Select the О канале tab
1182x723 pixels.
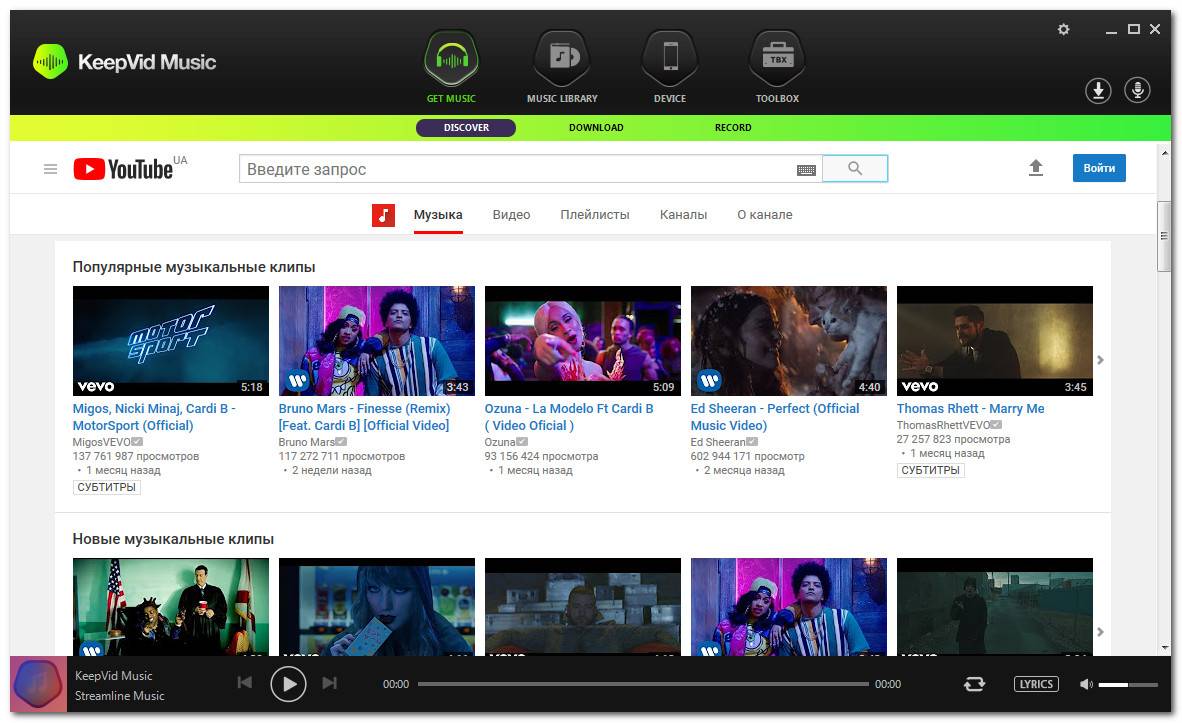pos(764,215)
